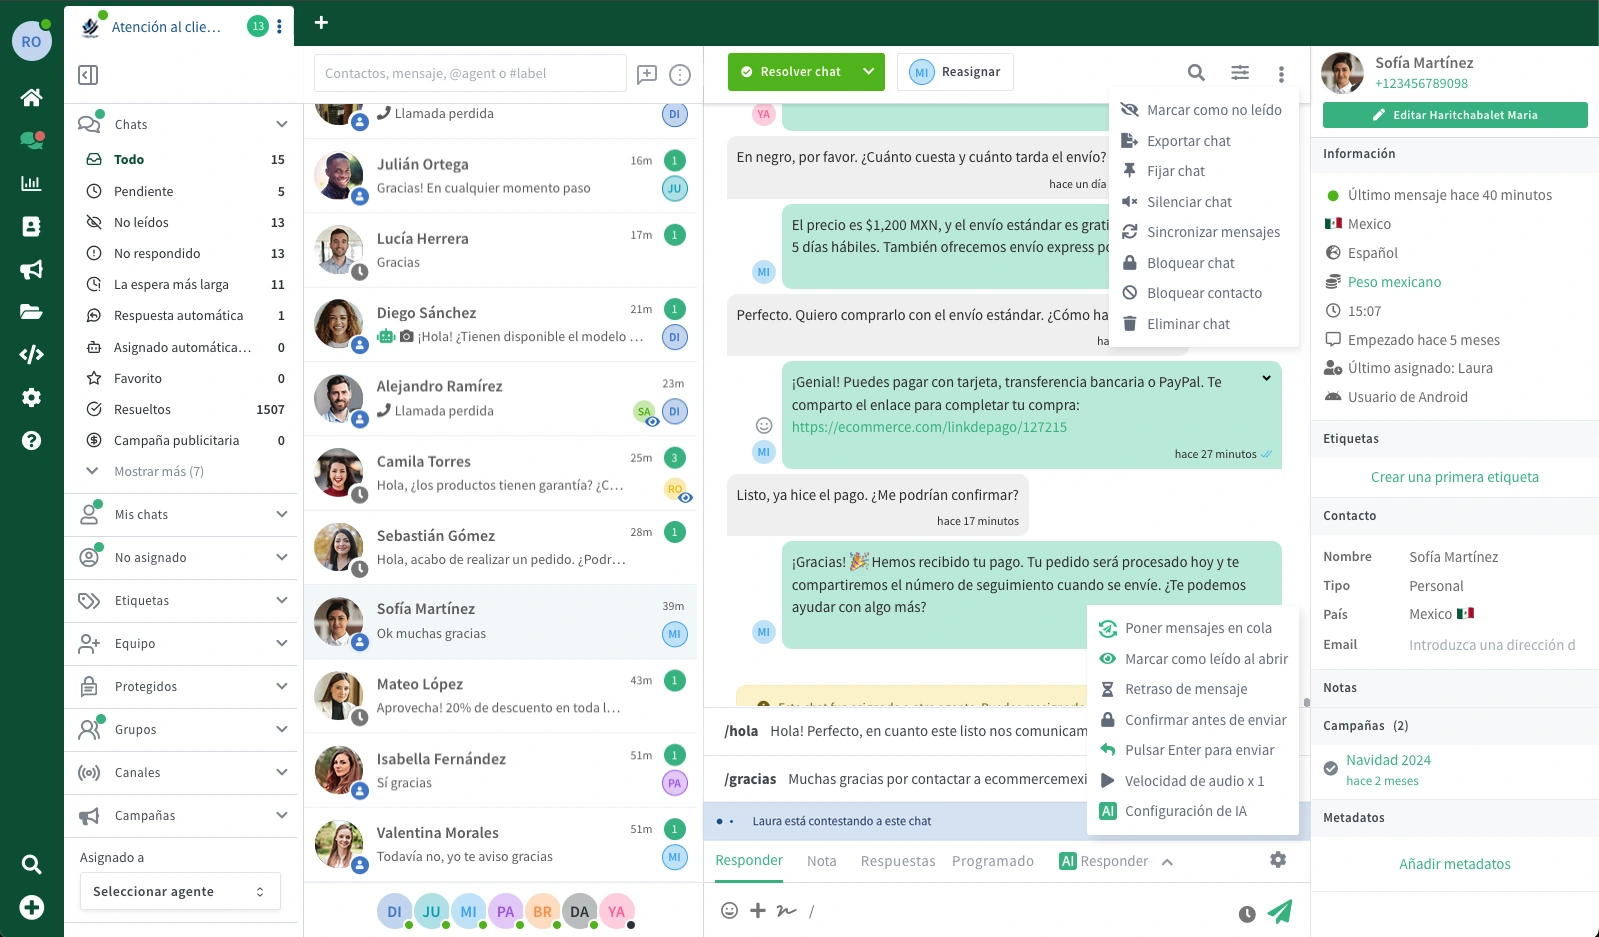The height and width of the screenshot is (937, 1599).
Task: Toggle Confirmar antes de enviar
Action: click(1193, 720)
